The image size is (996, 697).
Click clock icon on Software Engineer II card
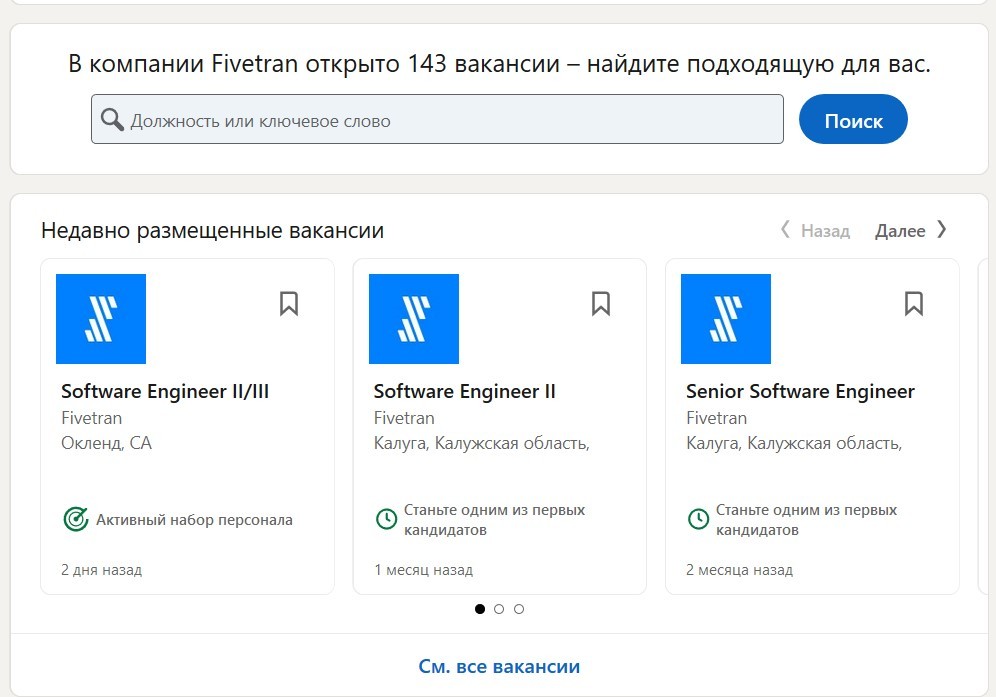coord(386,519)
